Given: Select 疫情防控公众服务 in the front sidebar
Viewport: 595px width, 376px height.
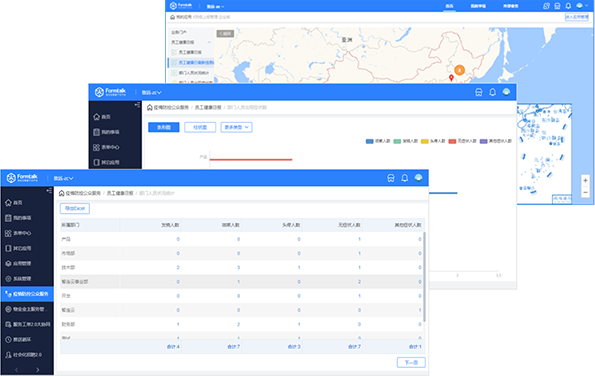Looking at the screenshot, I should pyautogui.click(x=27, y=294).
